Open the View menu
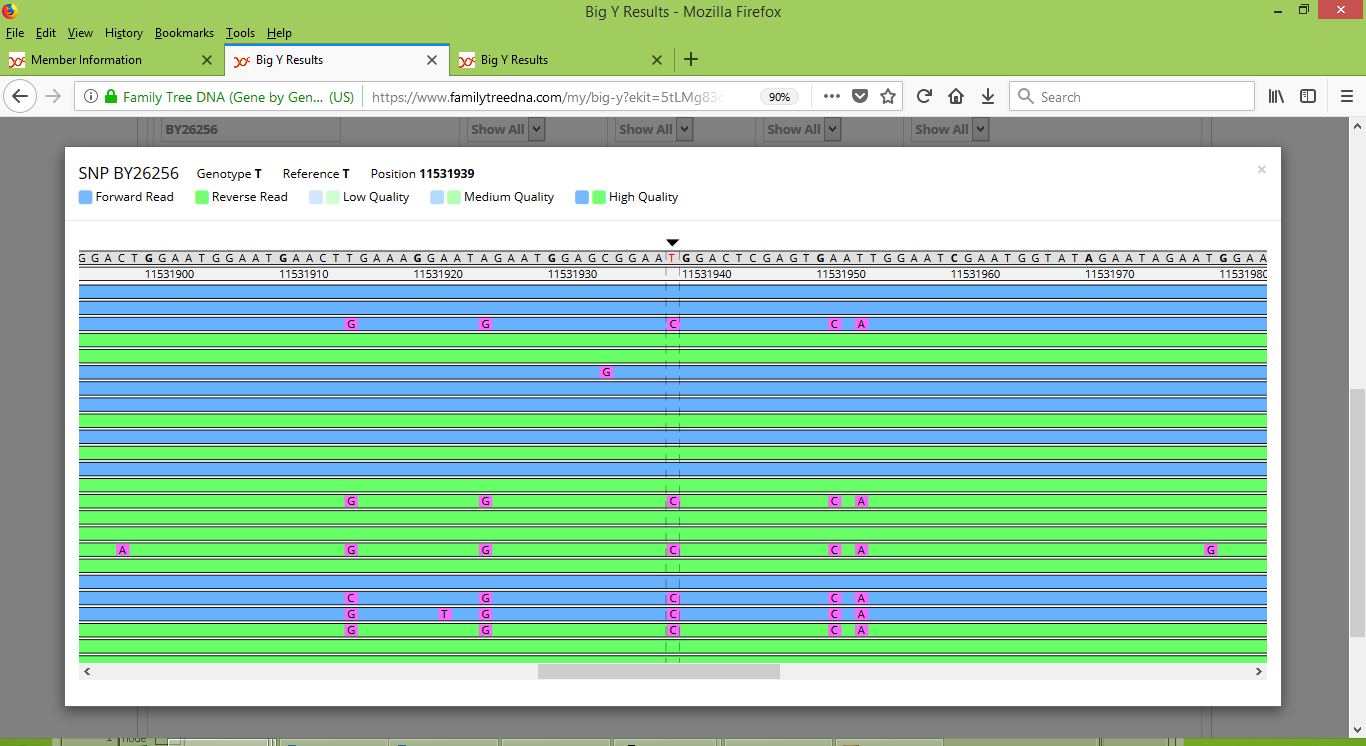1366x746 pixels. tap(80, 33)
